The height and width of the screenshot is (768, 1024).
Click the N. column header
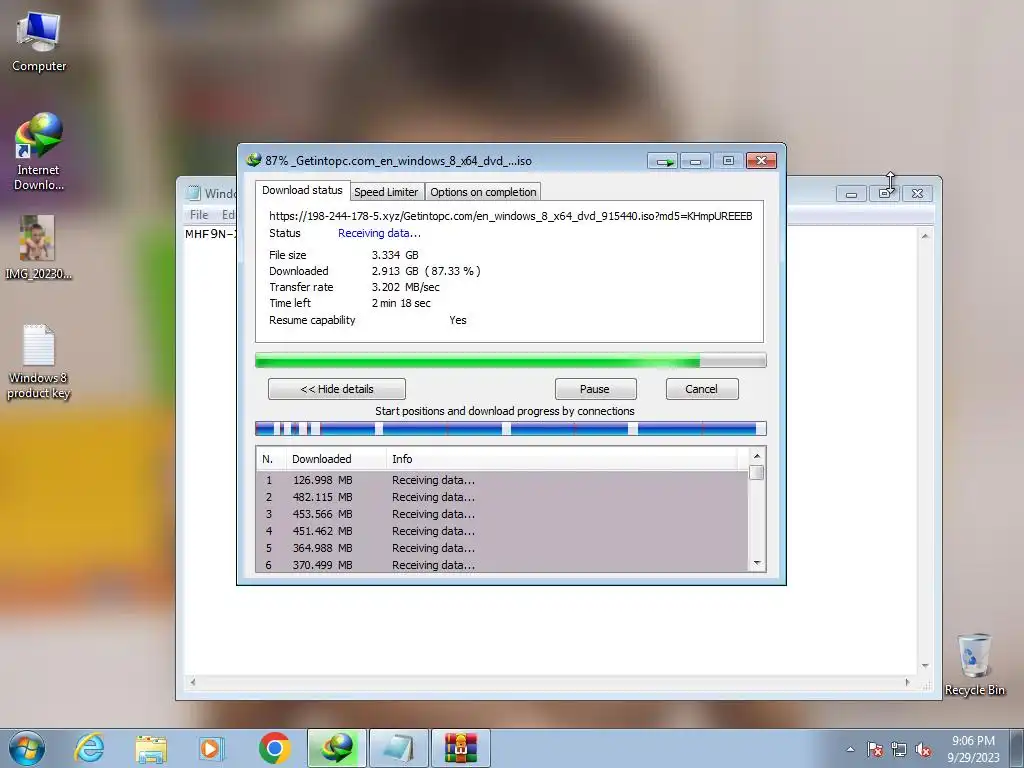coord(271,459)
